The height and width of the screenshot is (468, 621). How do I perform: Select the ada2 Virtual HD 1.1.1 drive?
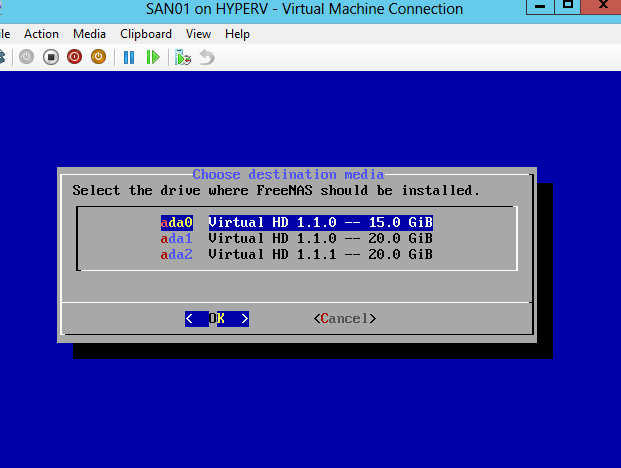pos(297,254)
